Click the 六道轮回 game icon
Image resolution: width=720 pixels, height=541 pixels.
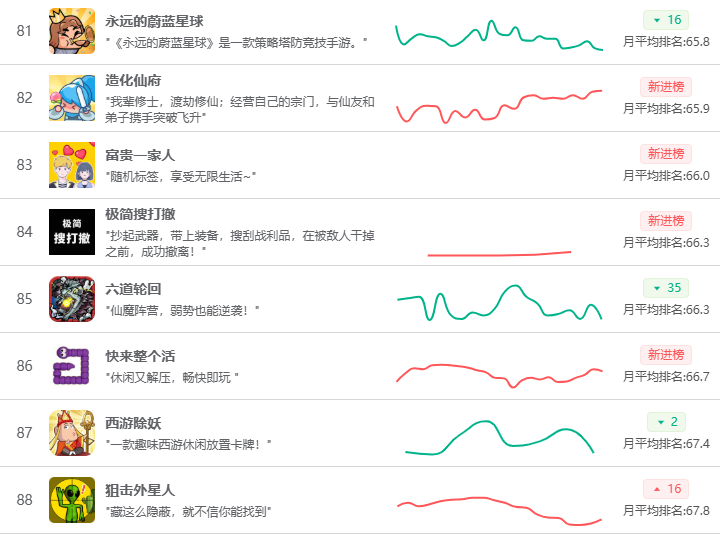72,299
